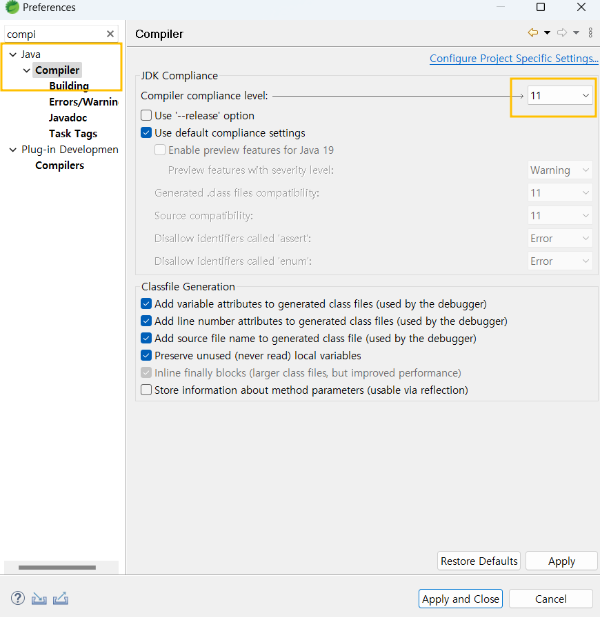Screen dimensions: 600x617
Task: Clear the filter text with the X icon
Action: tap(110, 34)
